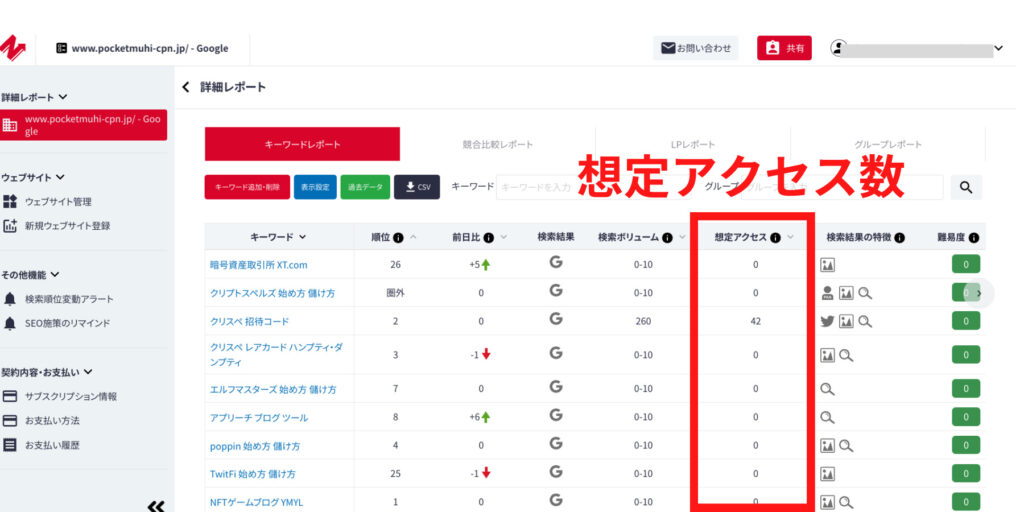The image size is (1024, 512).
Task: Click Twitter icon in クリスペ 招待コード row
Action: pyautogui.click(x=827, y=321)
